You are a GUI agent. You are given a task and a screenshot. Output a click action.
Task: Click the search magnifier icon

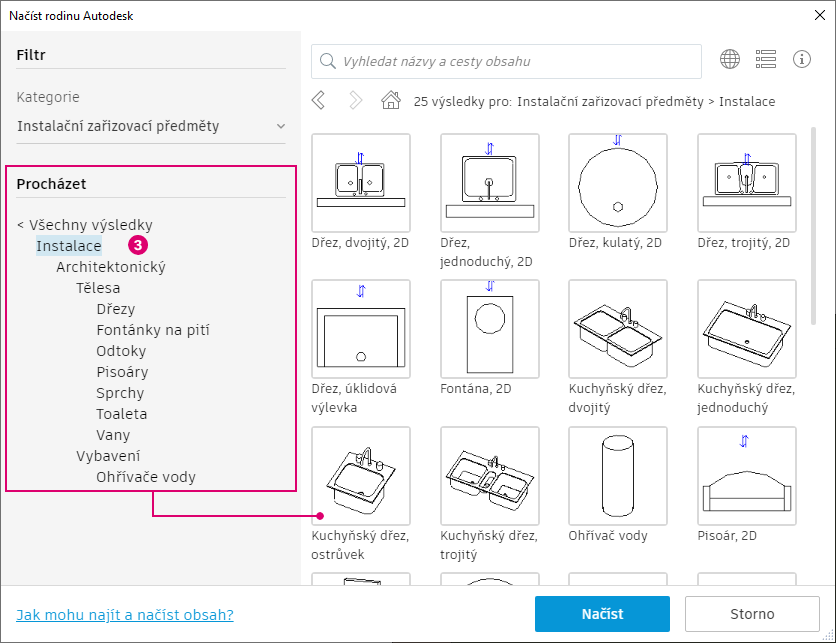point(327,61)
